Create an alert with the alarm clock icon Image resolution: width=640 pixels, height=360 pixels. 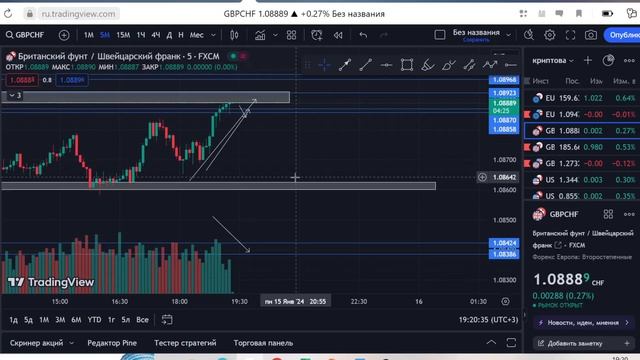317,36
